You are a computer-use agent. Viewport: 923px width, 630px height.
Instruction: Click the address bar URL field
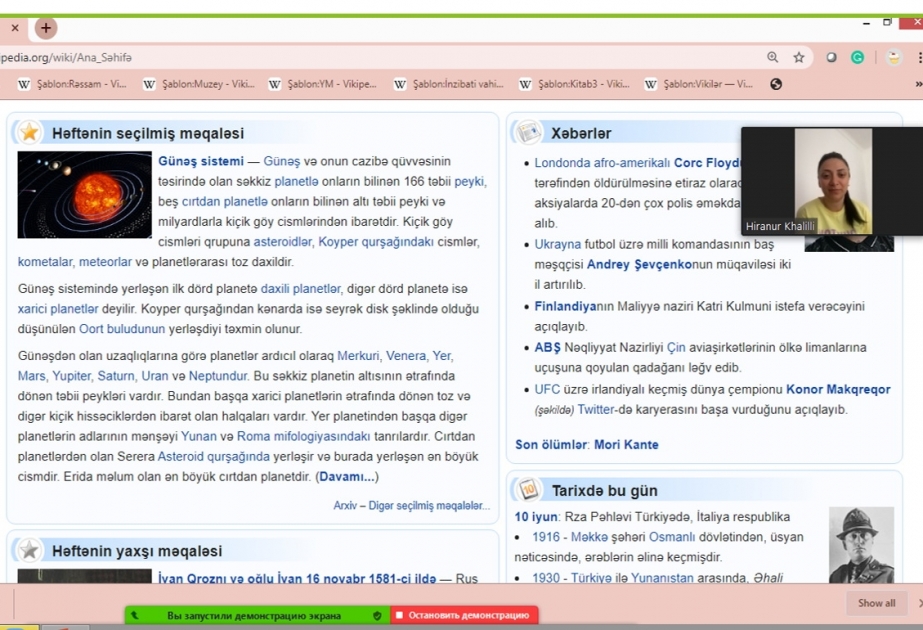pyautogui.click(x=377, y=57)
